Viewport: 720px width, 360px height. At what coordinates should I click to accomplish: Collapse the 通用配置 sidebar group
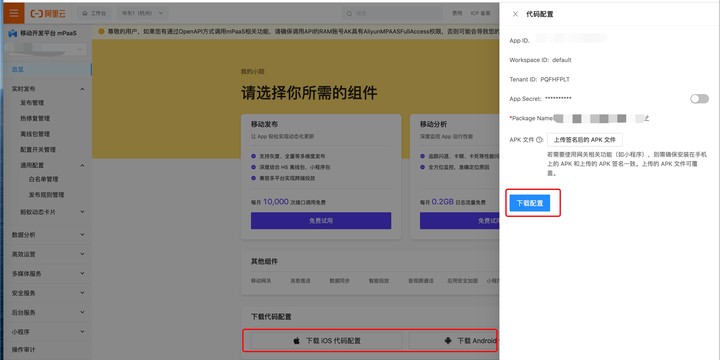click(83, 165)
